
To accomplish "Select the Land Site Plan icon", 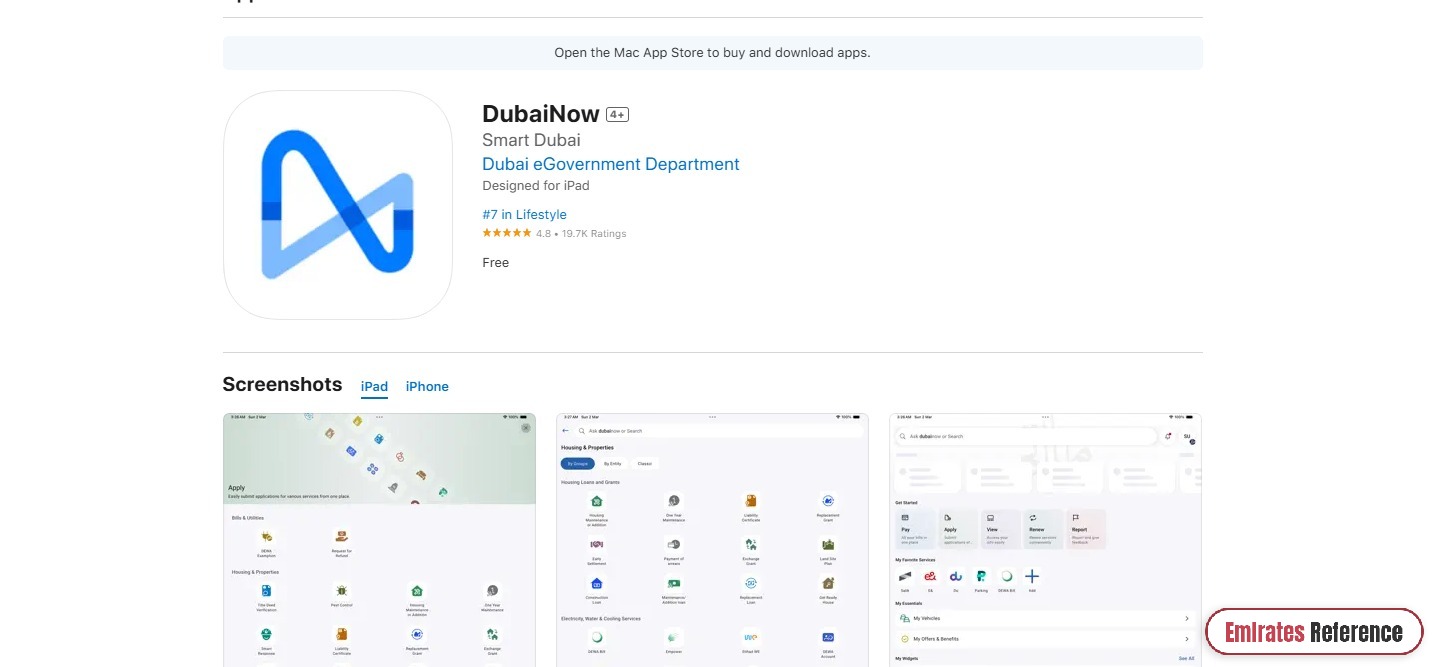I will tap(828, 545).
